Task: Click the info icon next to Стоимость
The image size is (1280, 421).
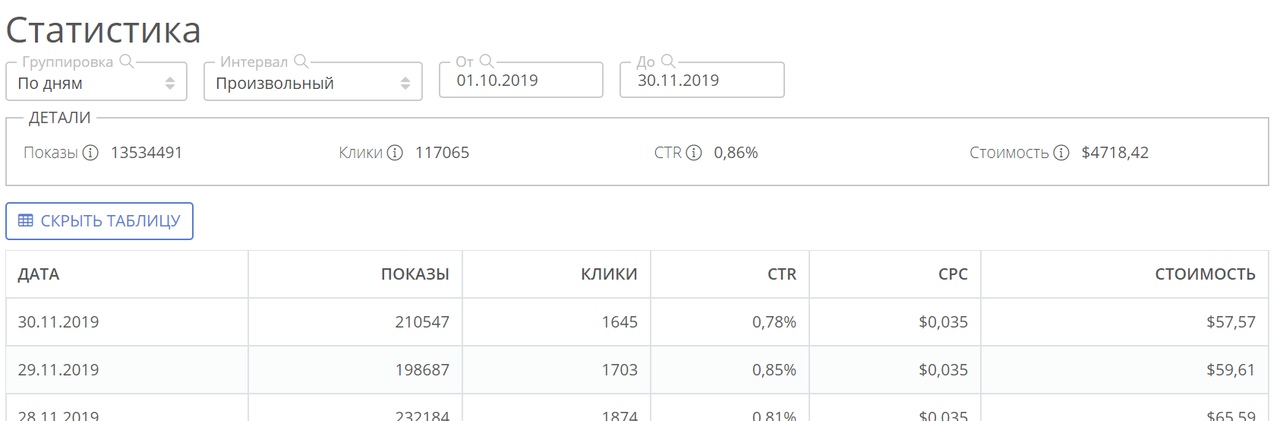Action: coord(1062,153)
